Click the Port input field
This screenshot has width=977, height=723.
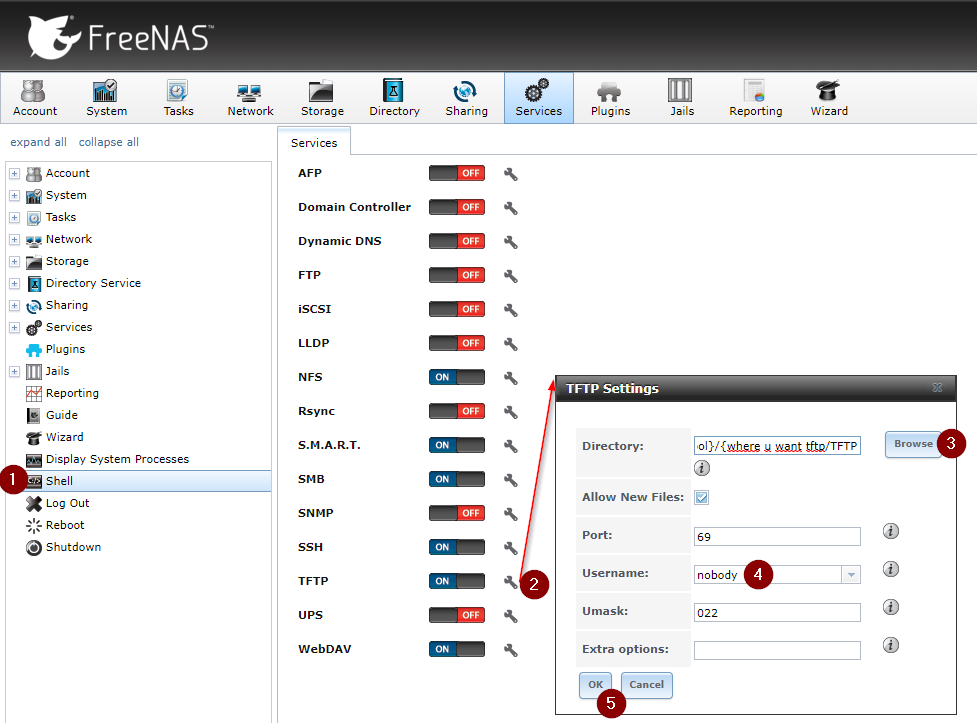(x=777, y=537)
